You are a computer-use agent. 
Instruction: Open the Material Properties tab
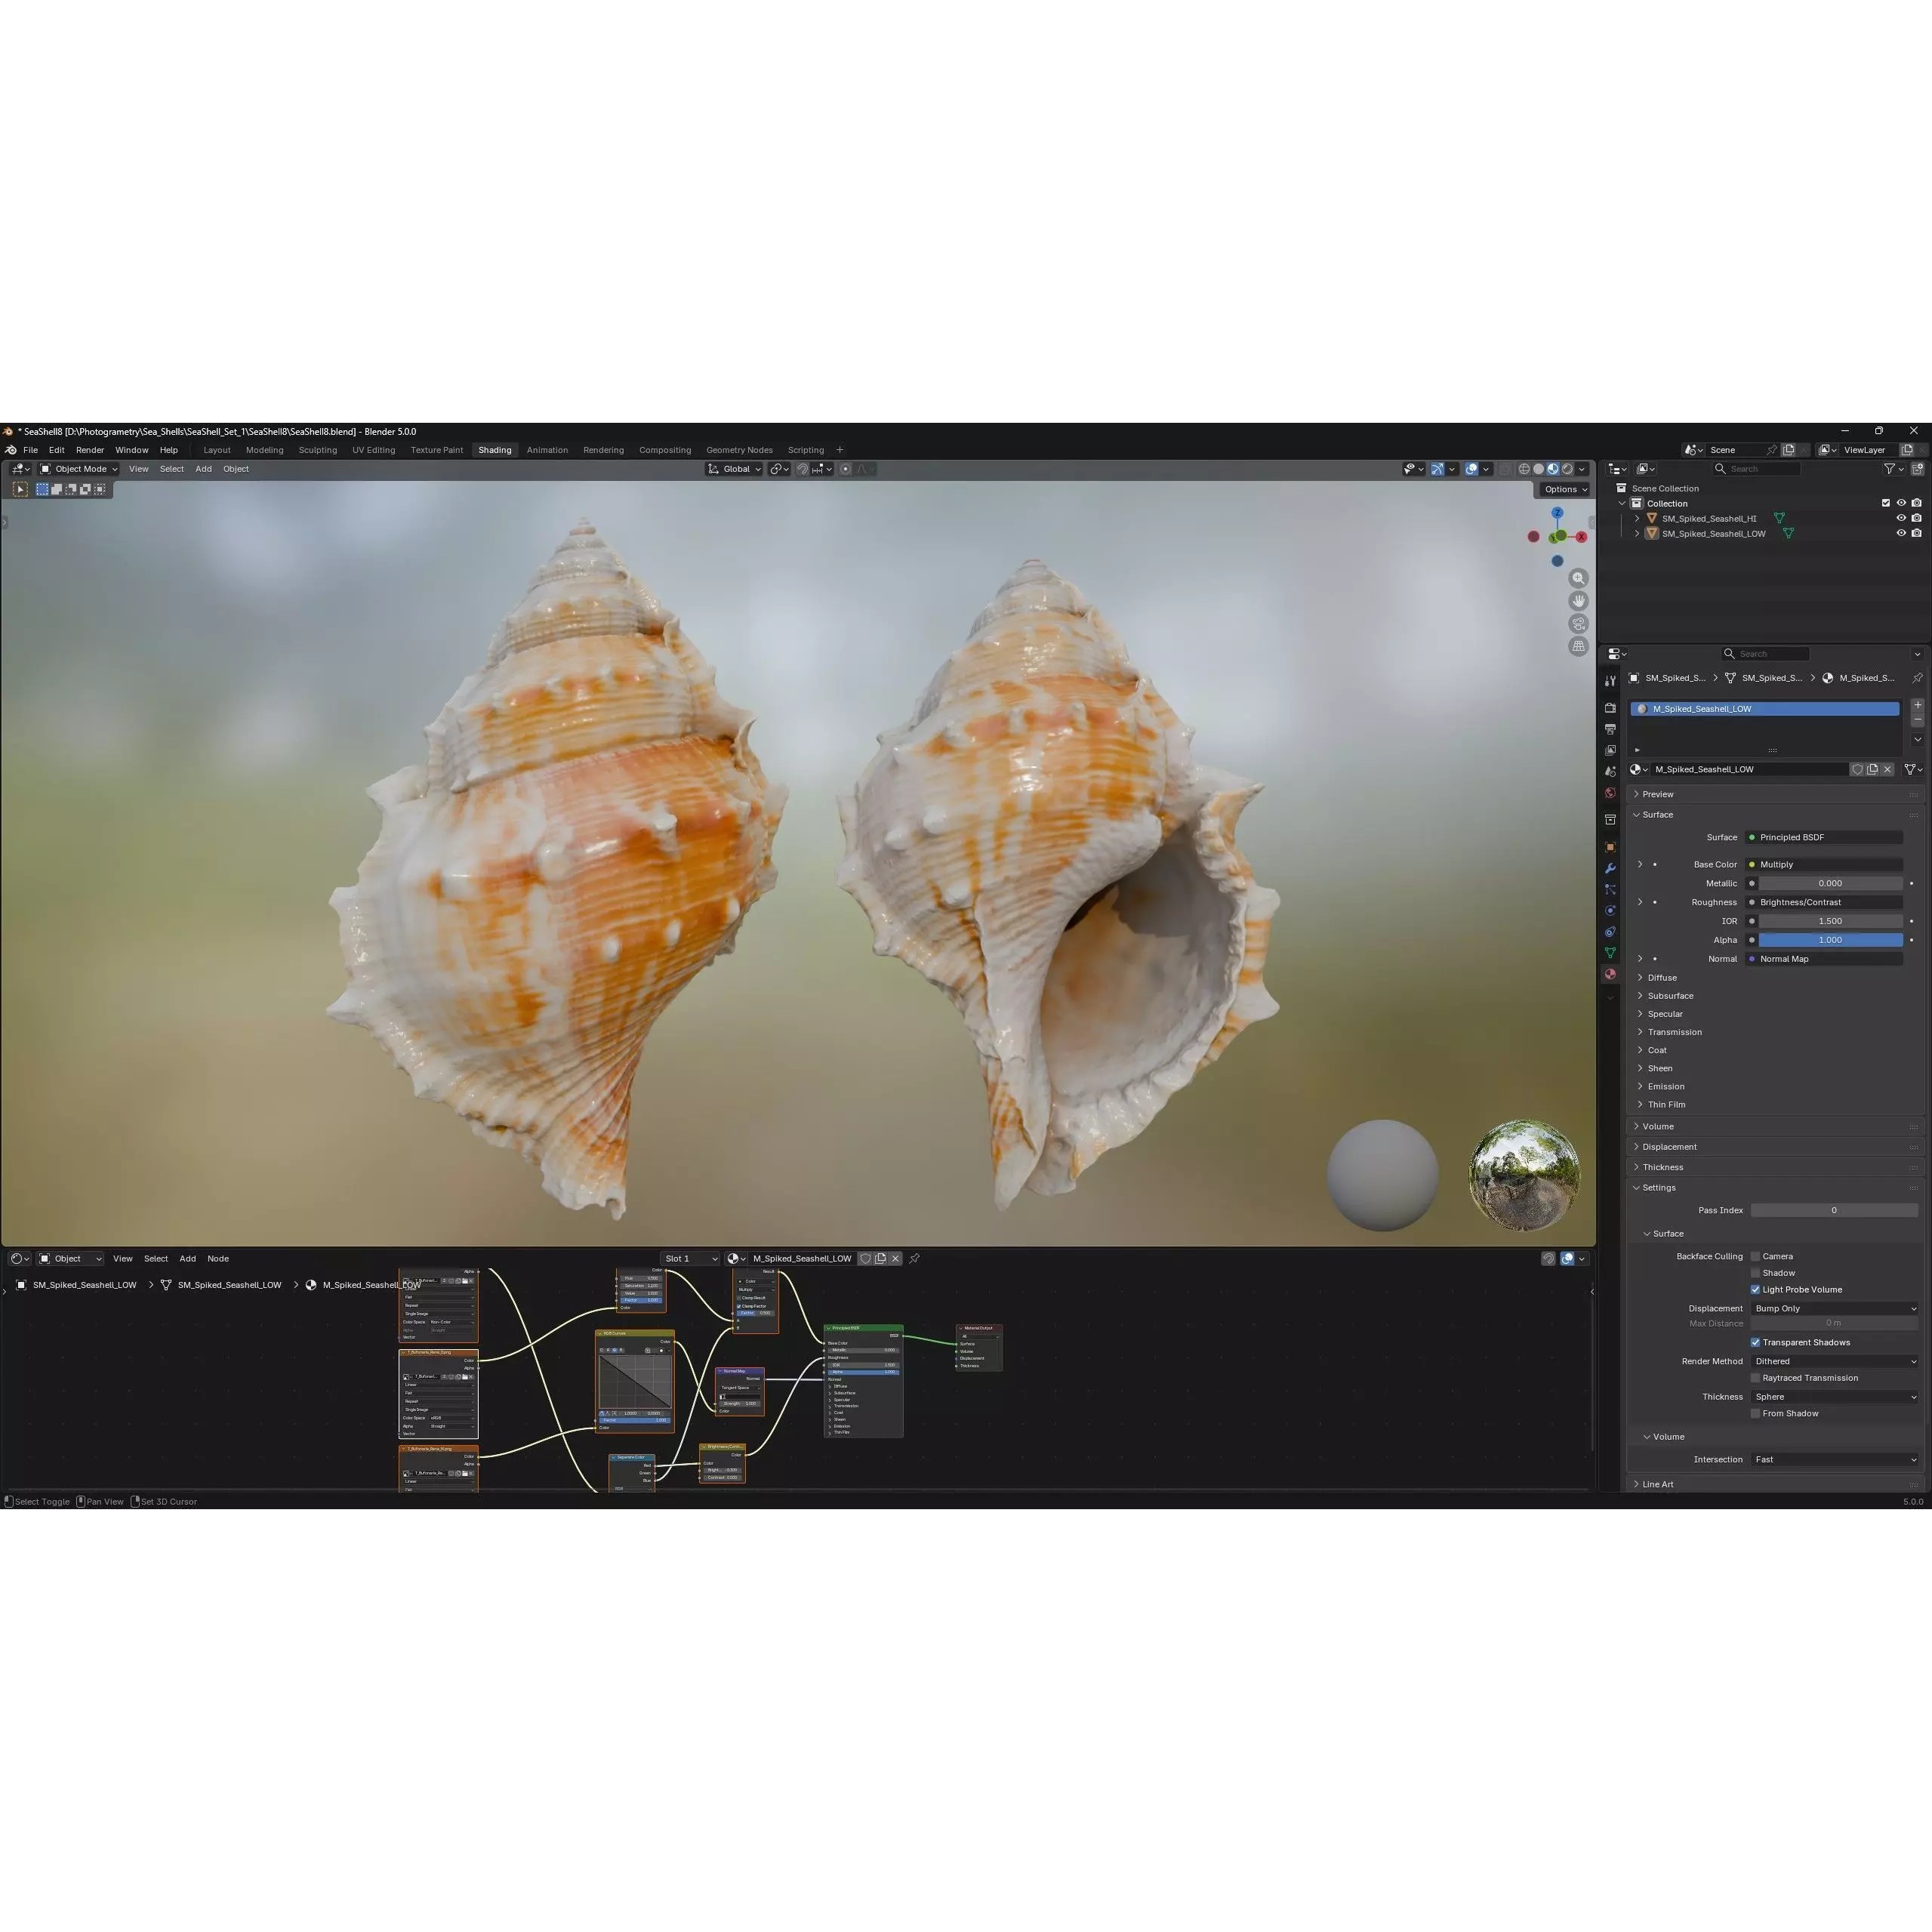1611,974
